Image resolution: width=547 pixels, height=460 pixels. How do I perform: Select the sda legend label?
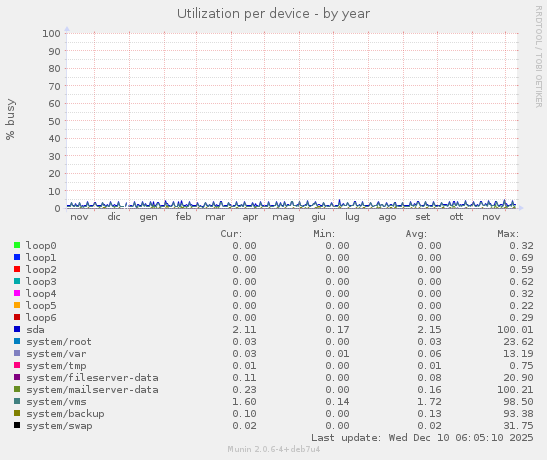(35, 330)
